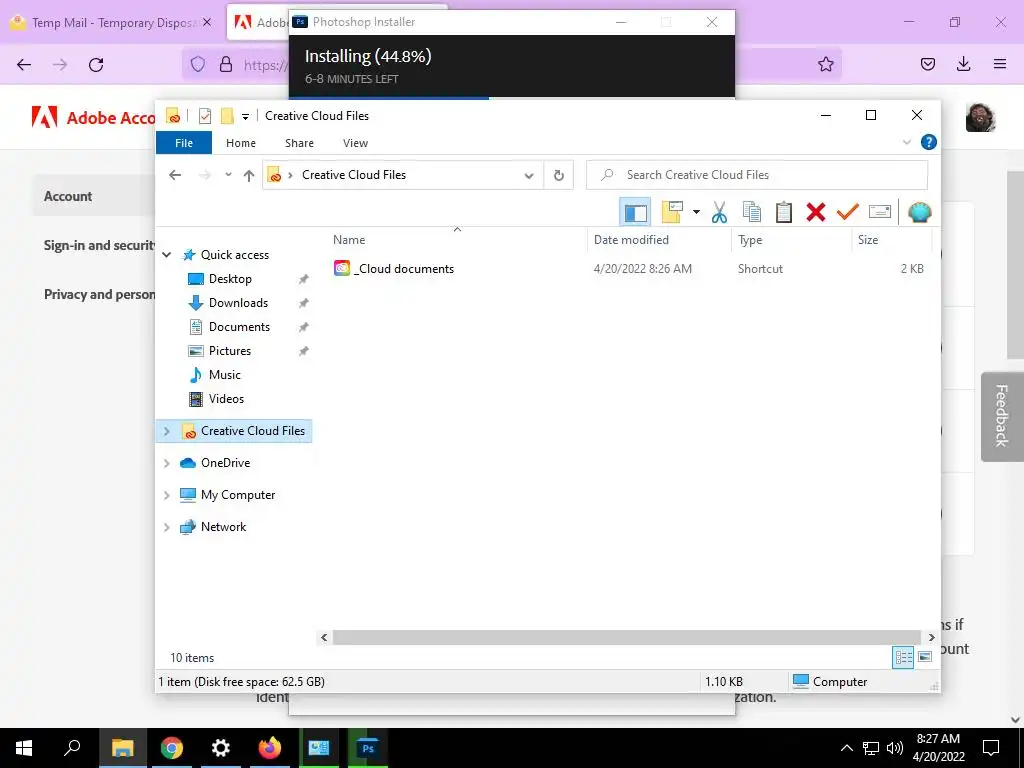
Task: Select Network in navigation pane
Action: (x=223, y=527)
